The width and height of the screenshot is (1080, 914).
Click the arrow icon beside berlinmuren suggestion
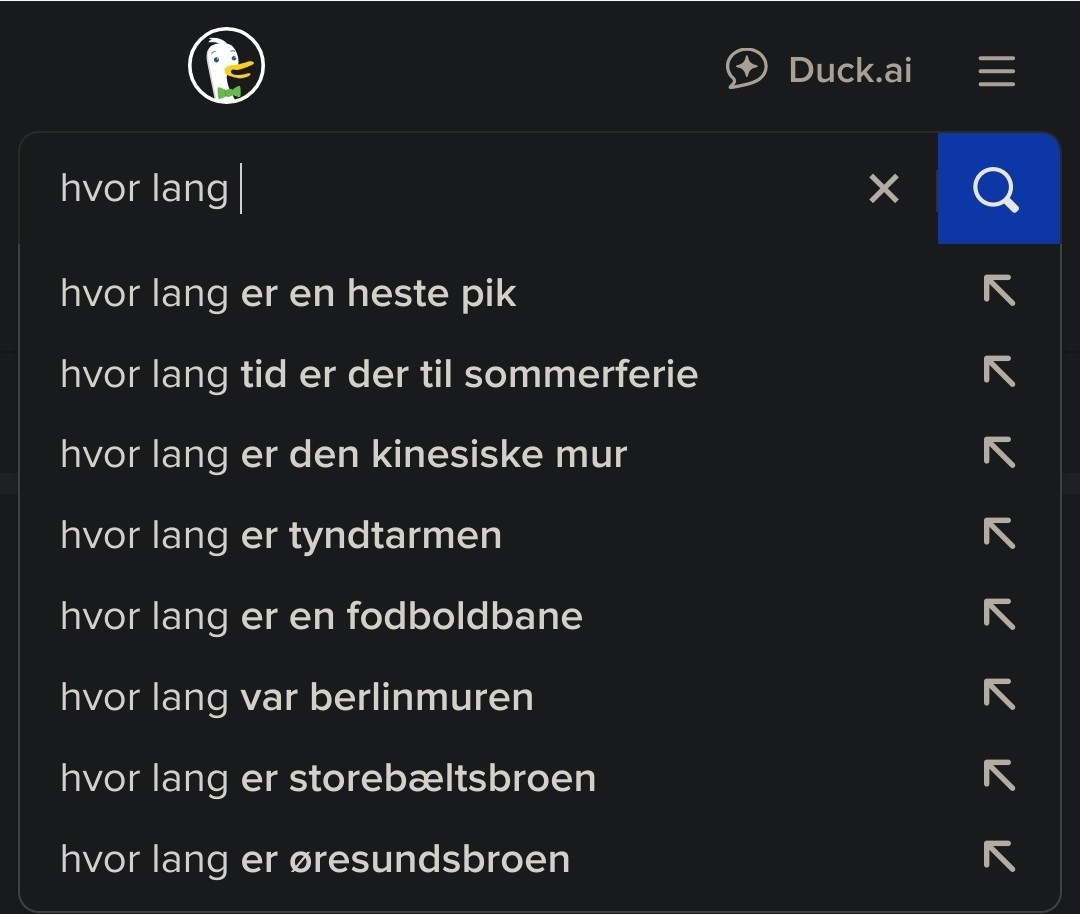point(999,695)
